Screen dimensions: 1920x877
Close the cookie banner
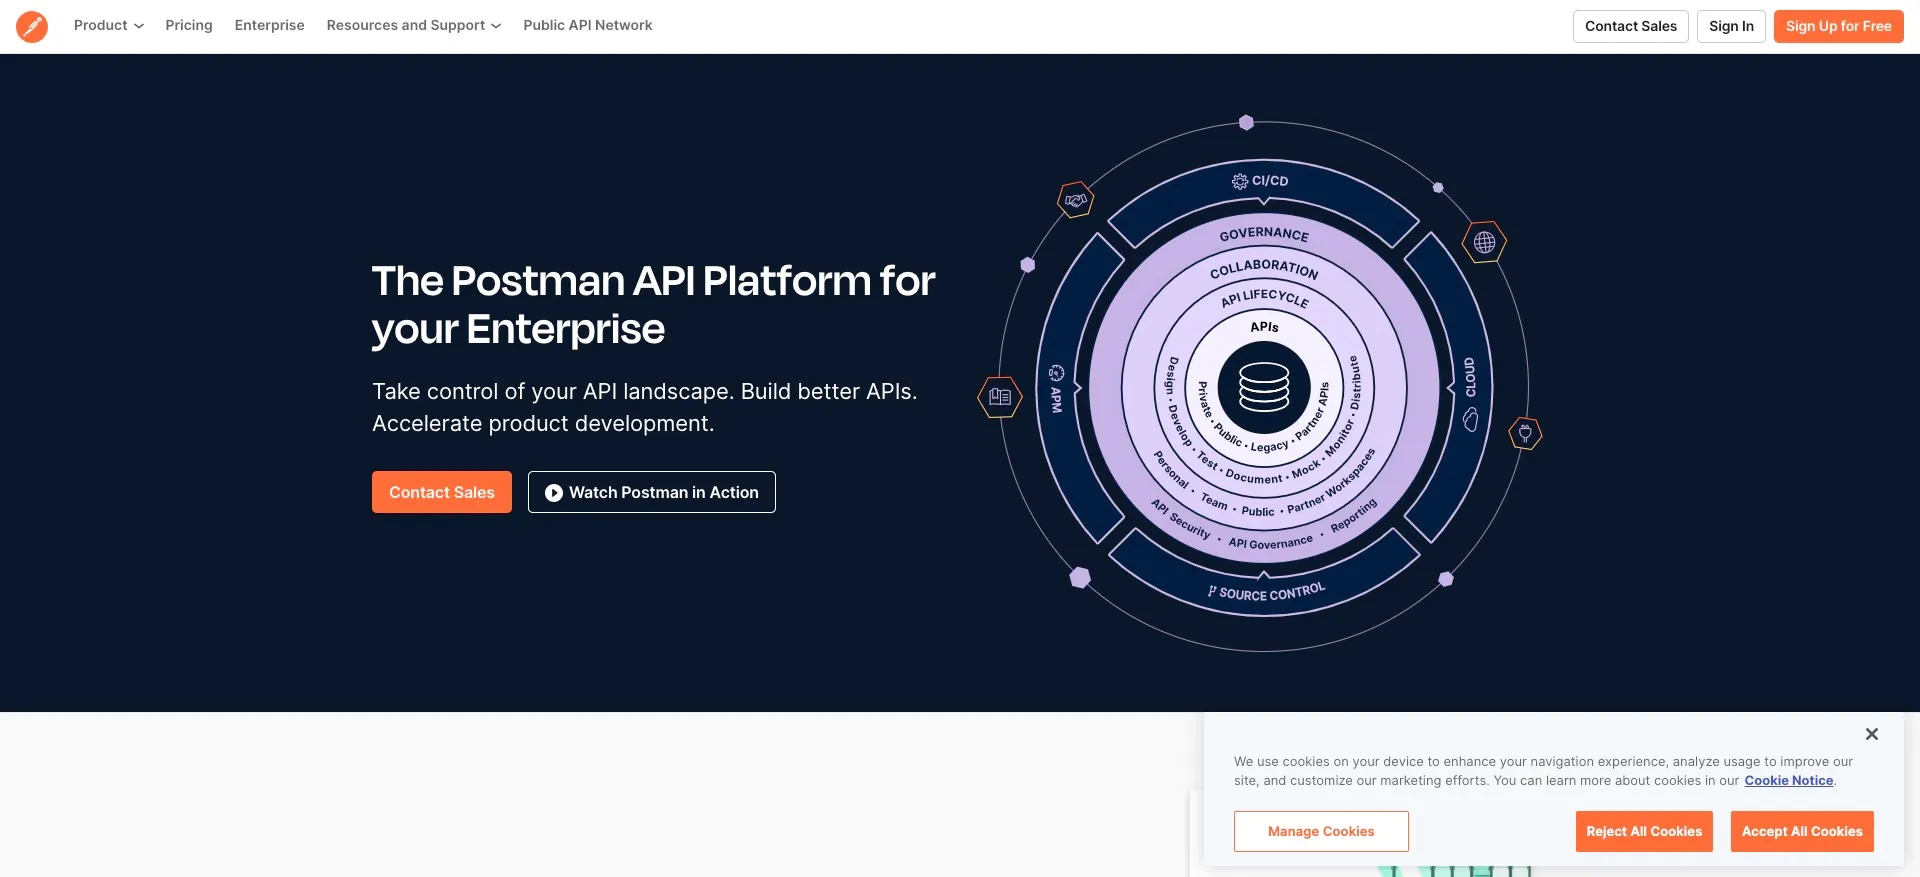tap(1871, 734)
